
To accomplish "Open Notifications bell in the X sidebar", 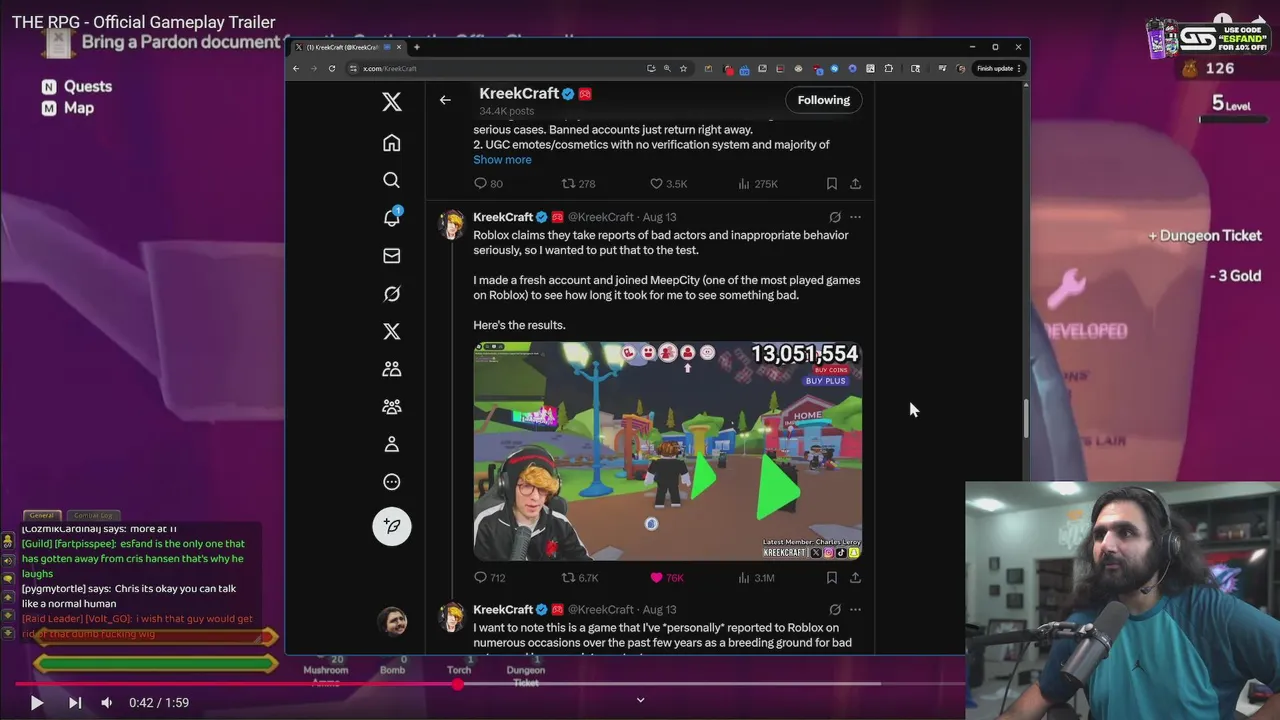I will pyautogui.click(x=392, y=218).
